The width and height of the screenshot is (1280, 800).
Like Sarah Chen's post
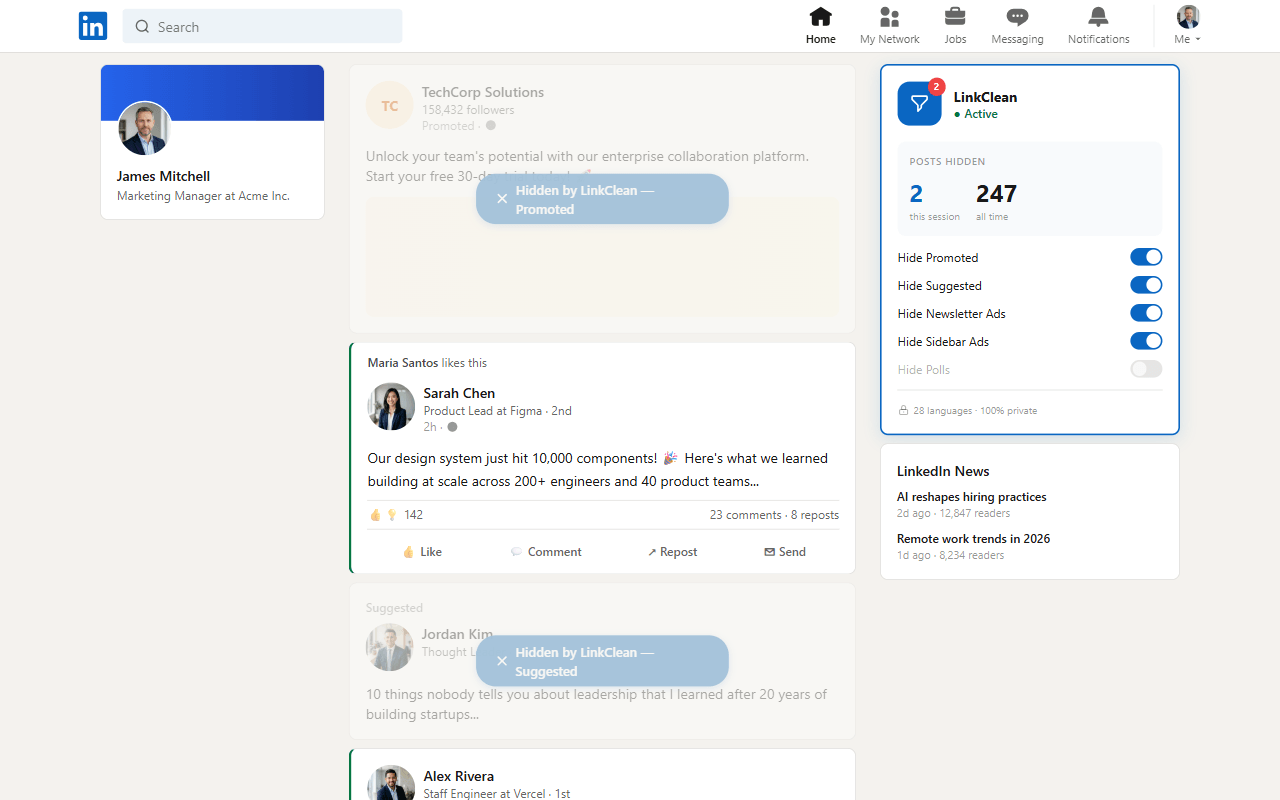point(422,552)
